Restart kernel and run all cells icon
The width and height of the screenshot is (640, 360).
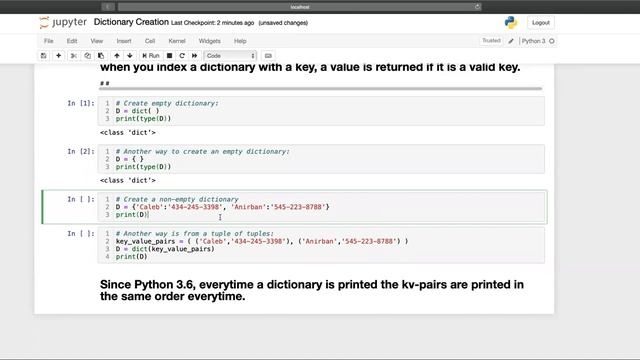(x=195, y=56)
